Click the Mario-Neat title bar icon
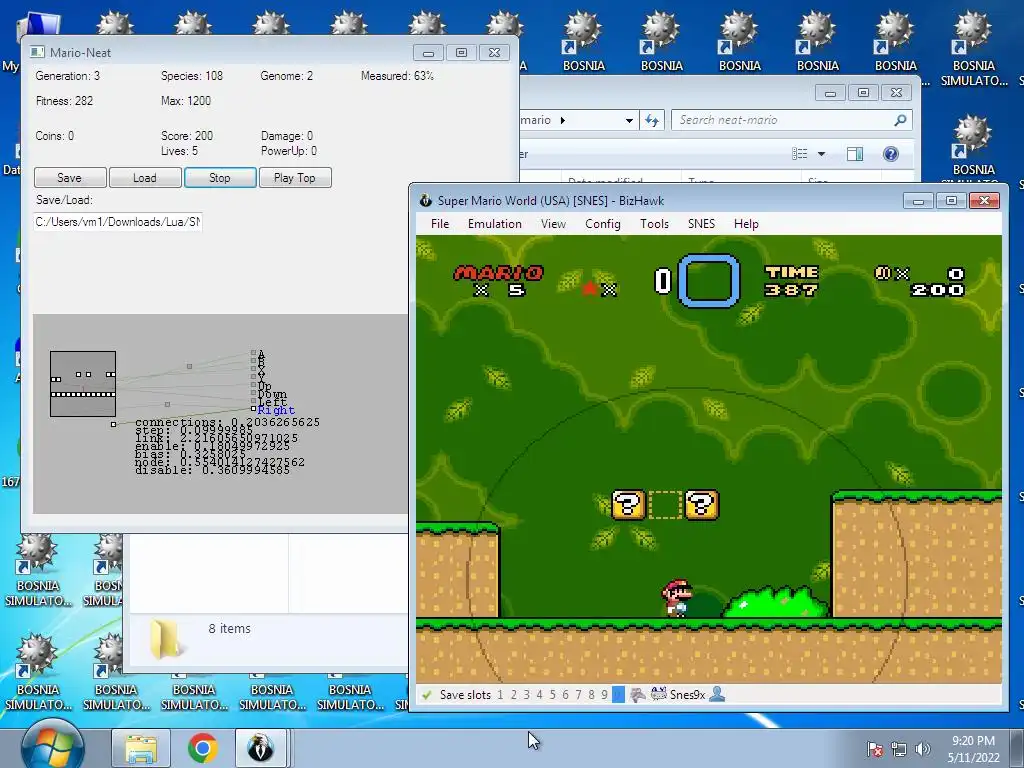The width and height of the screenshot is (1024, 768). [37, 52]
